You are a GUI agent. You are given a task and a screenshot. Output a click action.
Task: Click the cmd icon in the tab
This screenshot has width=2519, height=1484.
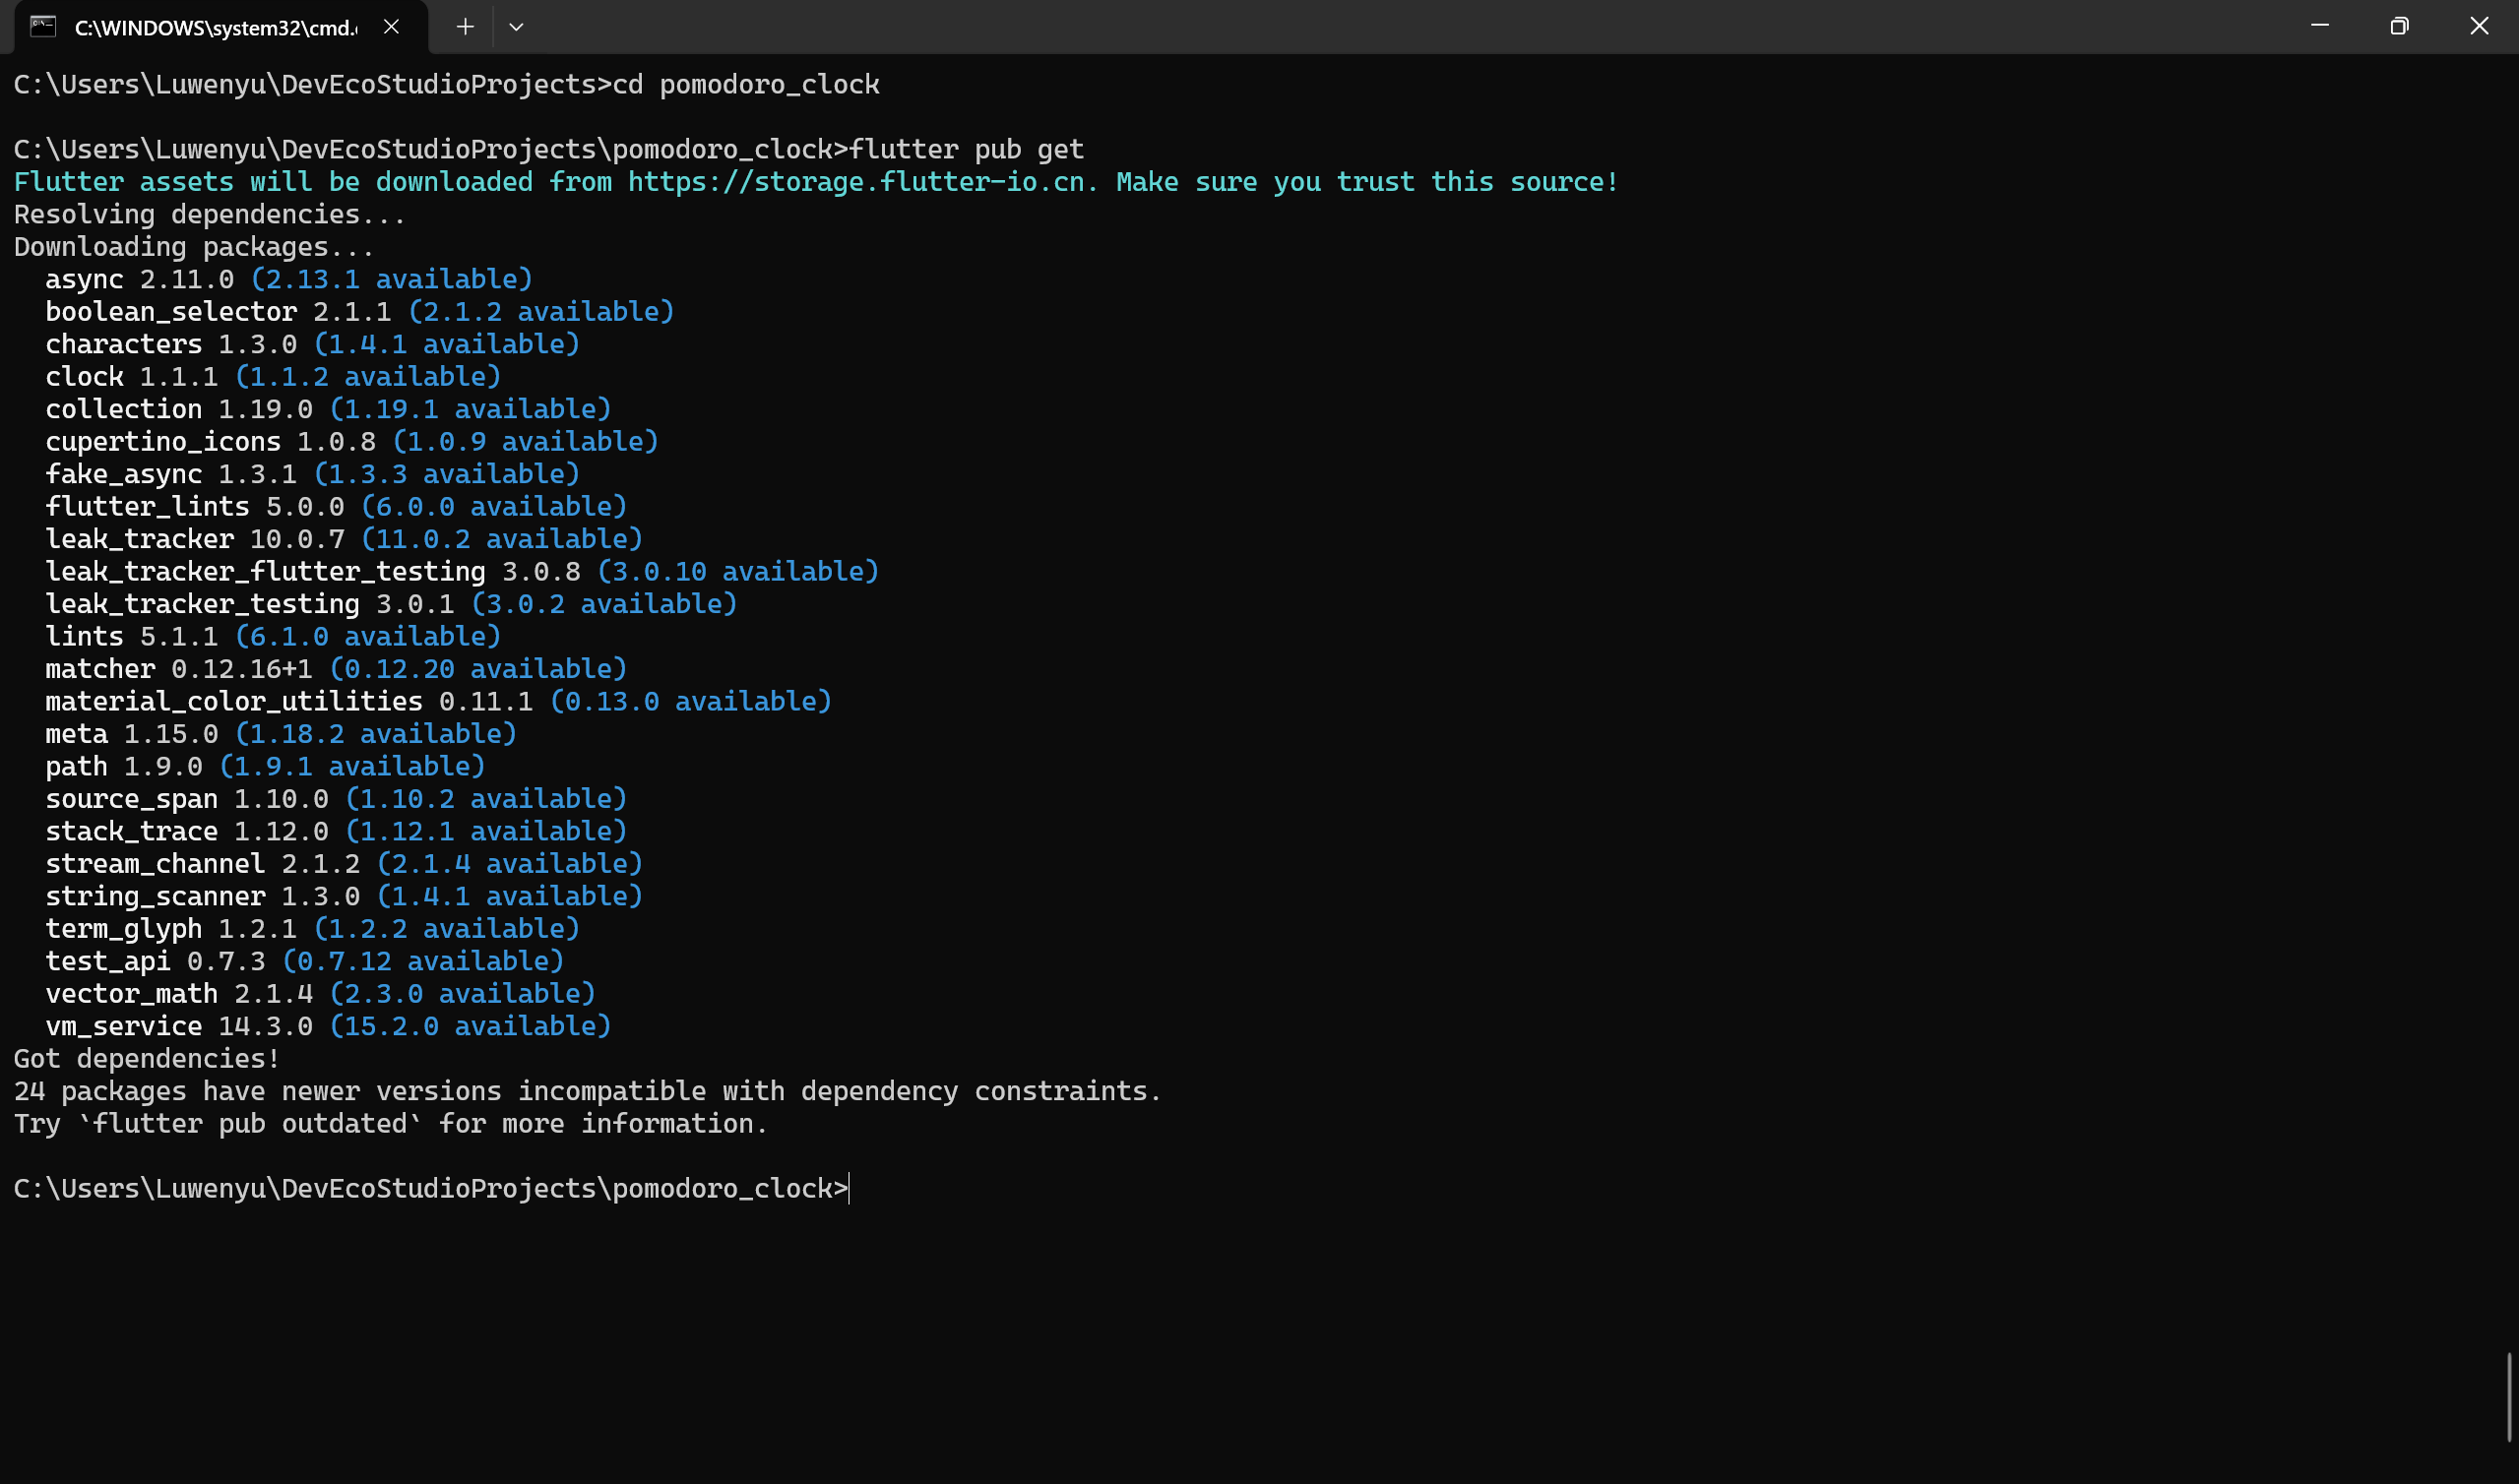click(x=43, y=27)
